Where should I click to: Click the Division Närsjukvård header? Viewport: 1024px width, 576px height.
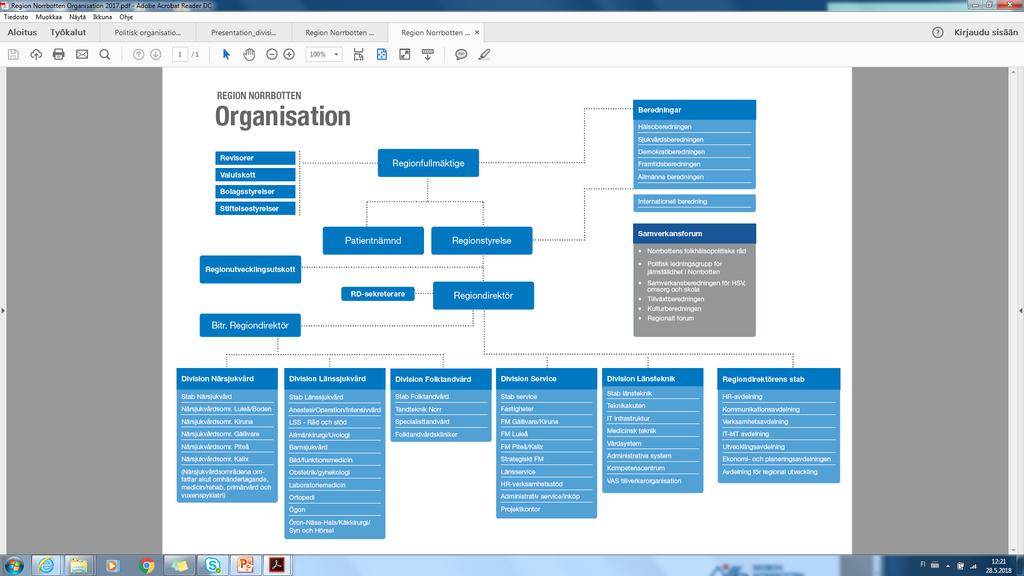(227, 378)
